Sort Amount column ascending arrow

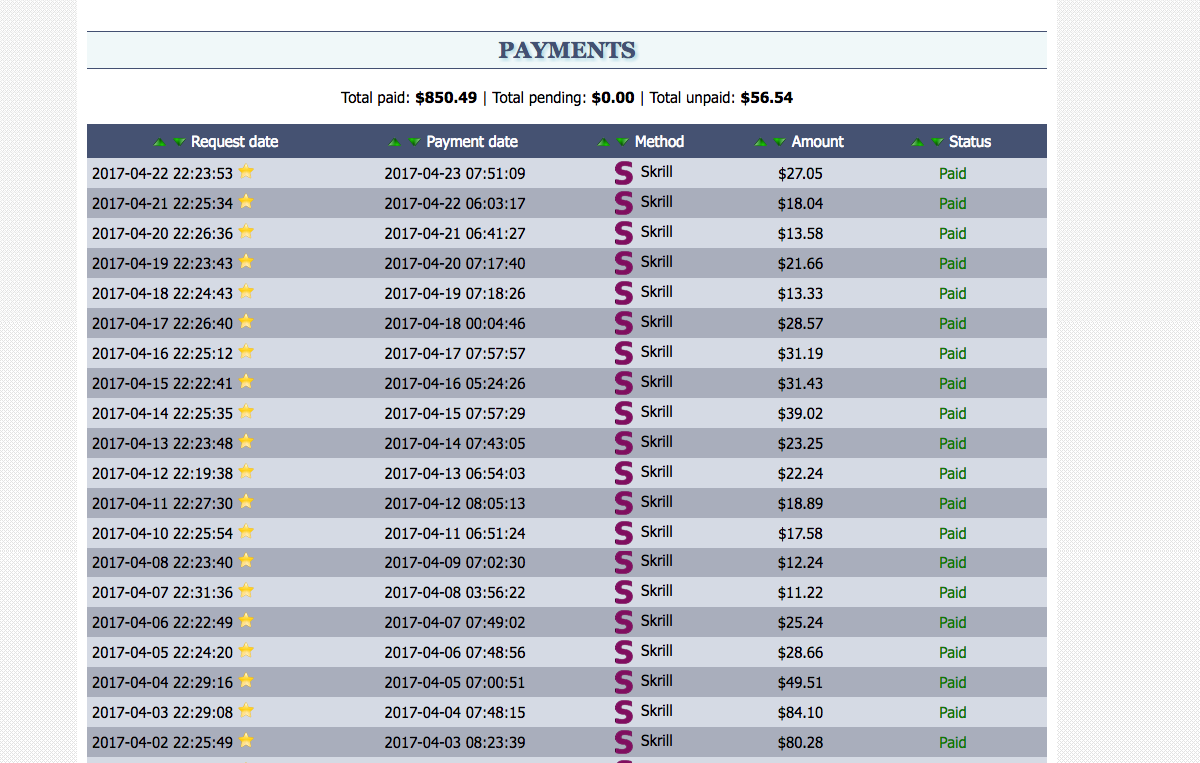click(760, 142)
